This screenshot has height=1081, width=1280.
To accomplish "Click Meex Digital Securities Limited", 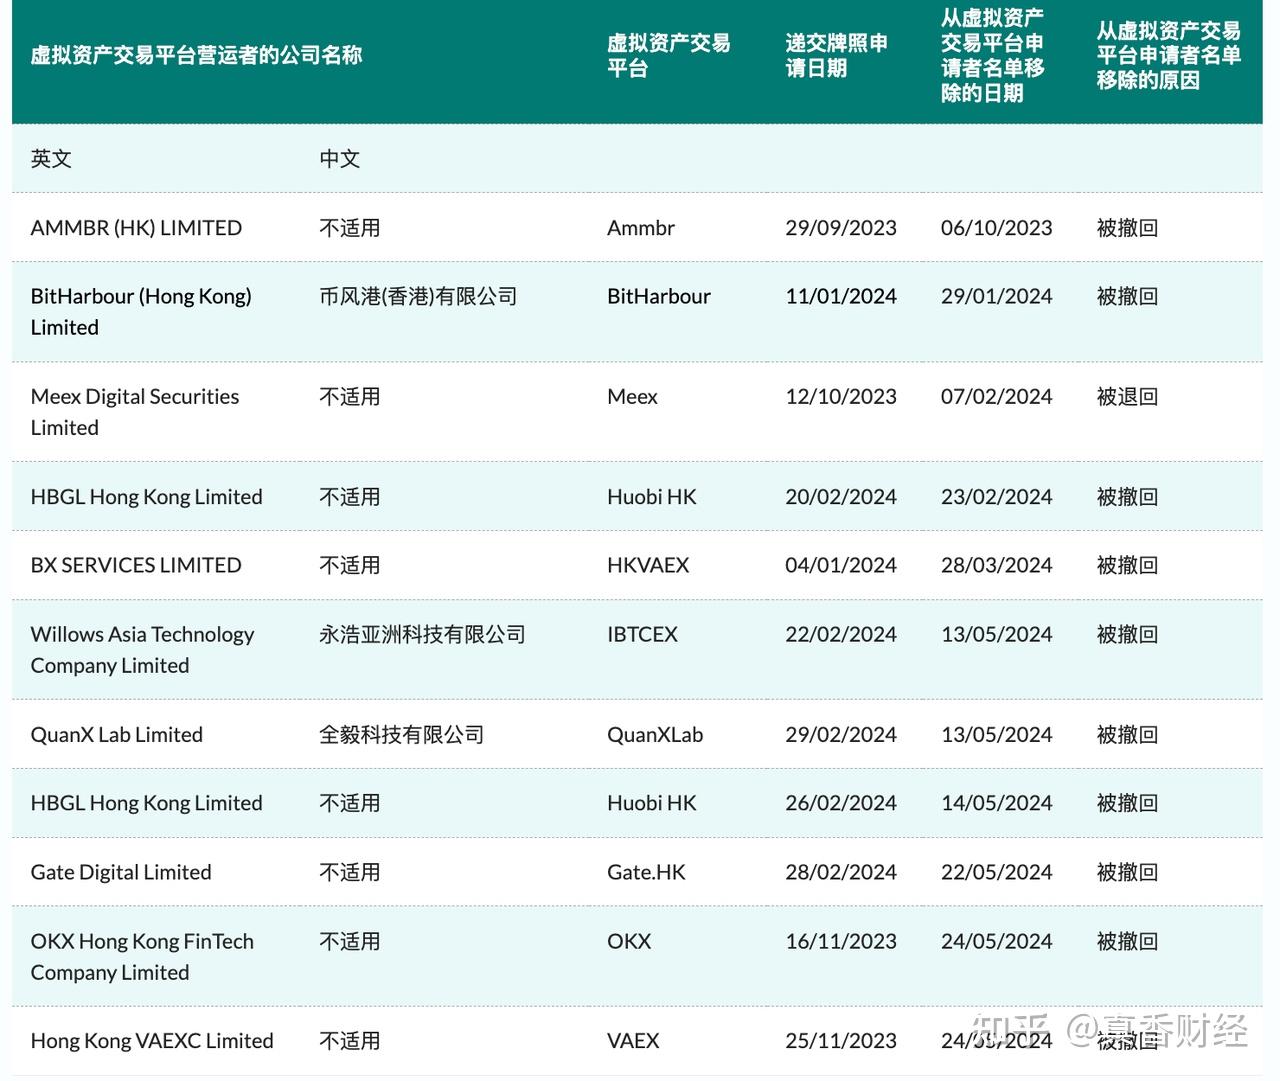I will pos(135,412).
